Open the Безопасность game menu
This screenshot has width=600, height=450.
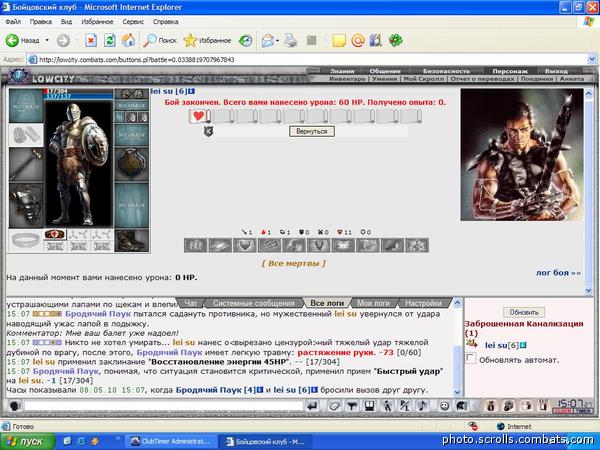tap(446, 71)
